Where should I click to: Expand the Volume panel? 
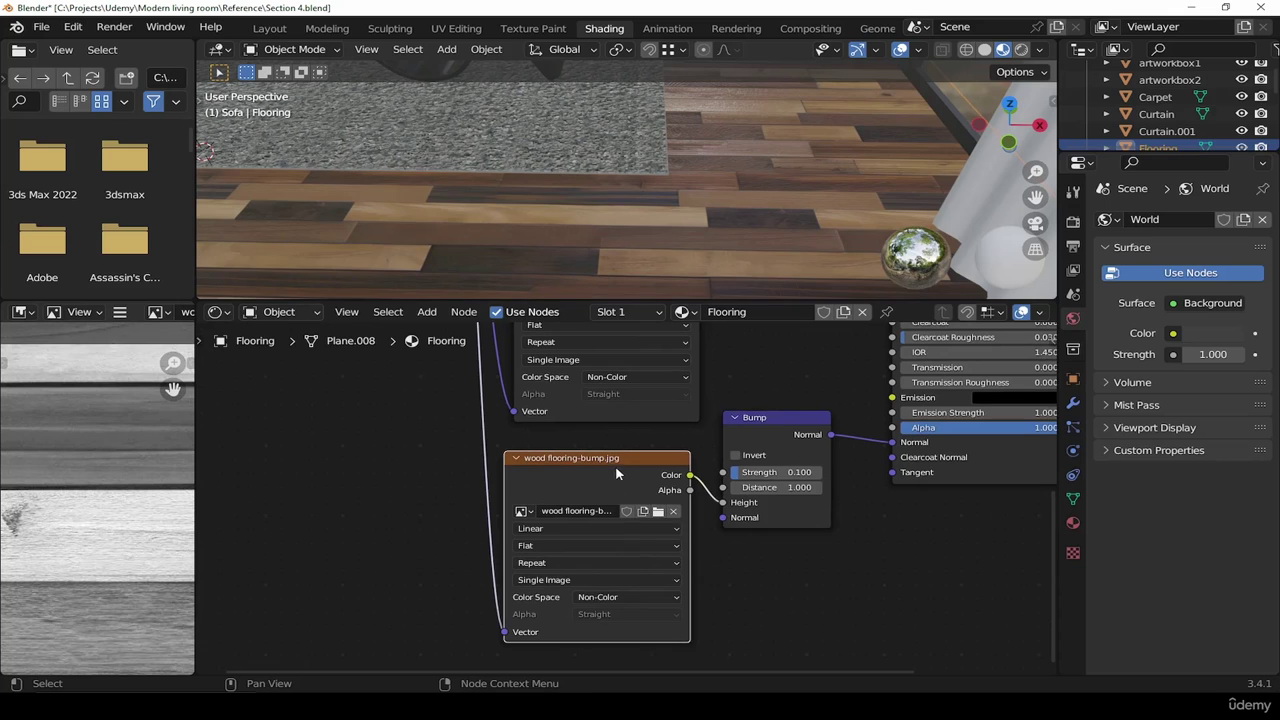click(x=1132, y=382)
